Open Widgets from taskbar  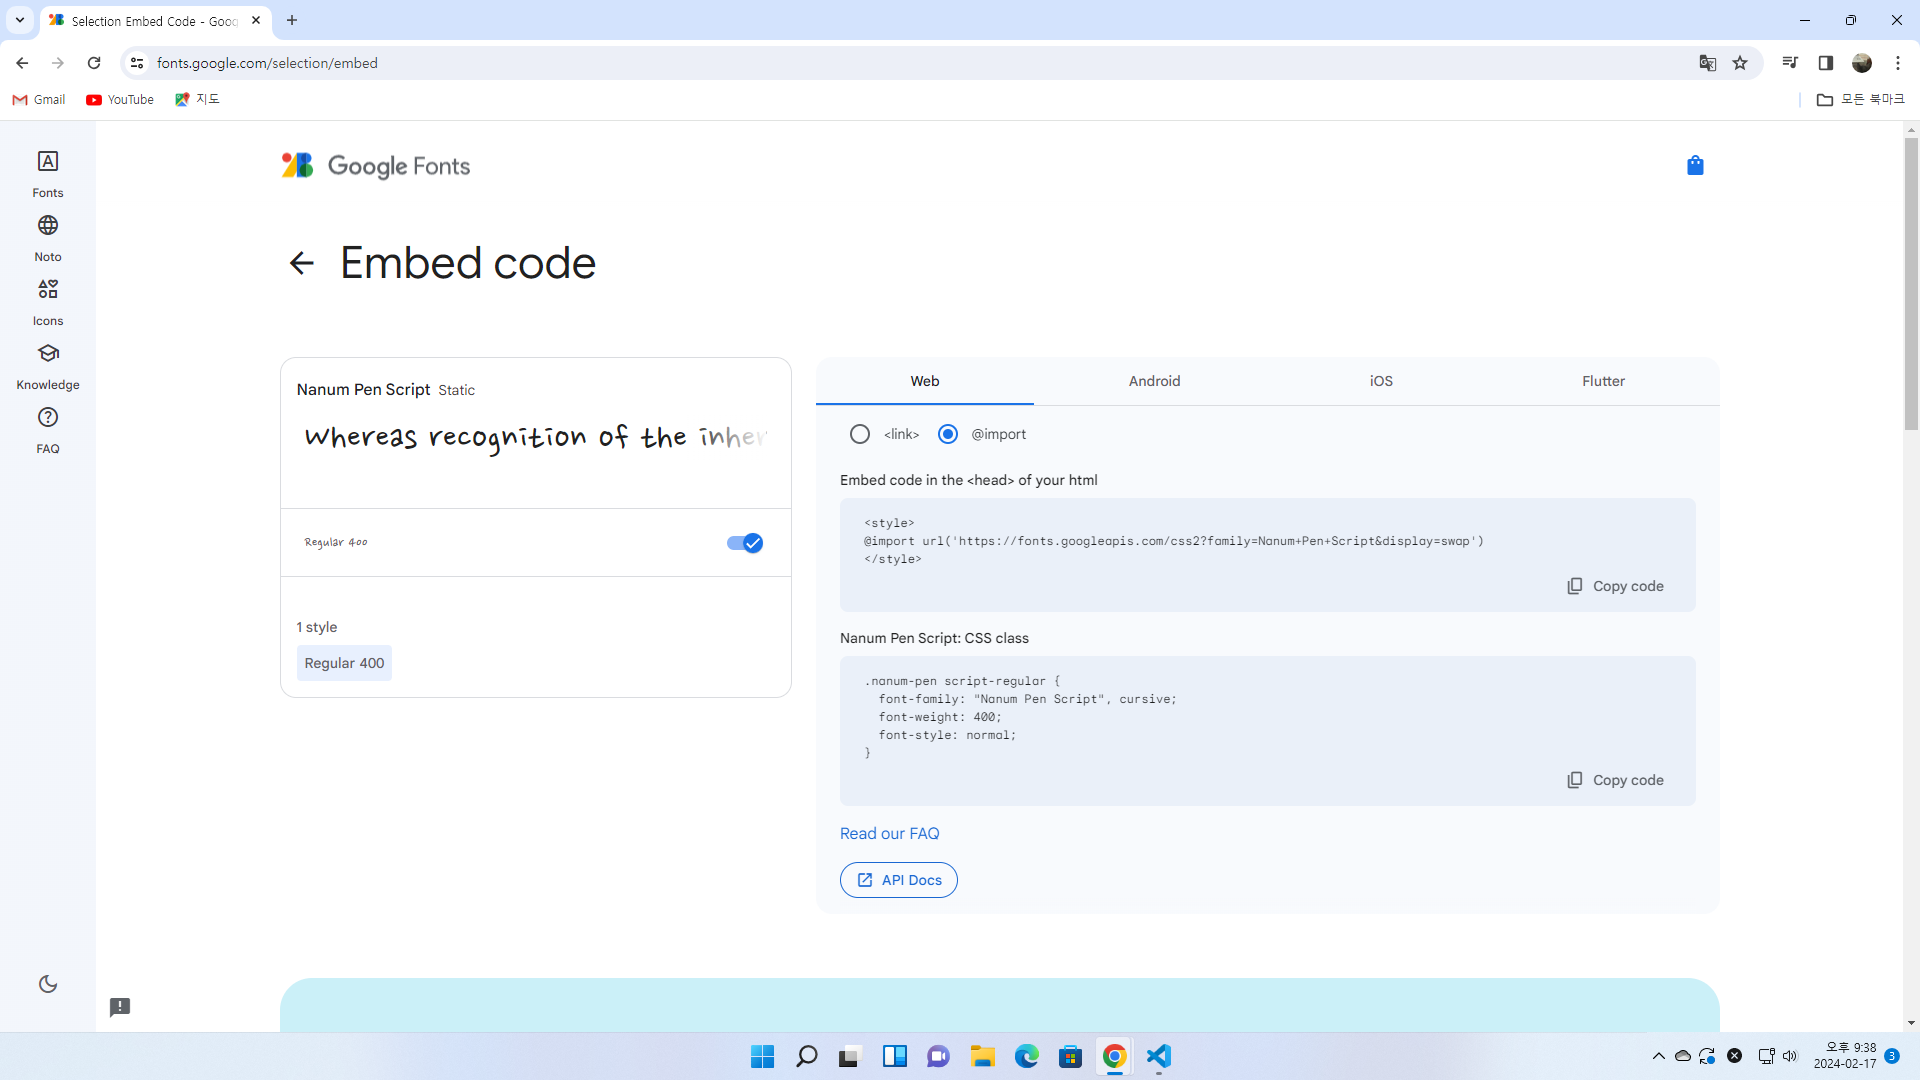(894, 1056)
